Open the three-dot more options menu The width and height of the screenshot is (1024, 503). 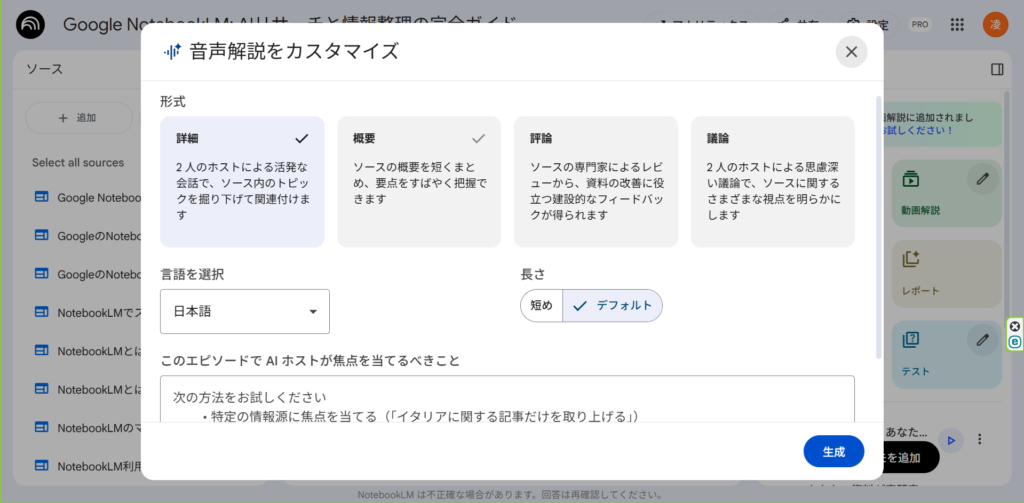coord(980,439)
